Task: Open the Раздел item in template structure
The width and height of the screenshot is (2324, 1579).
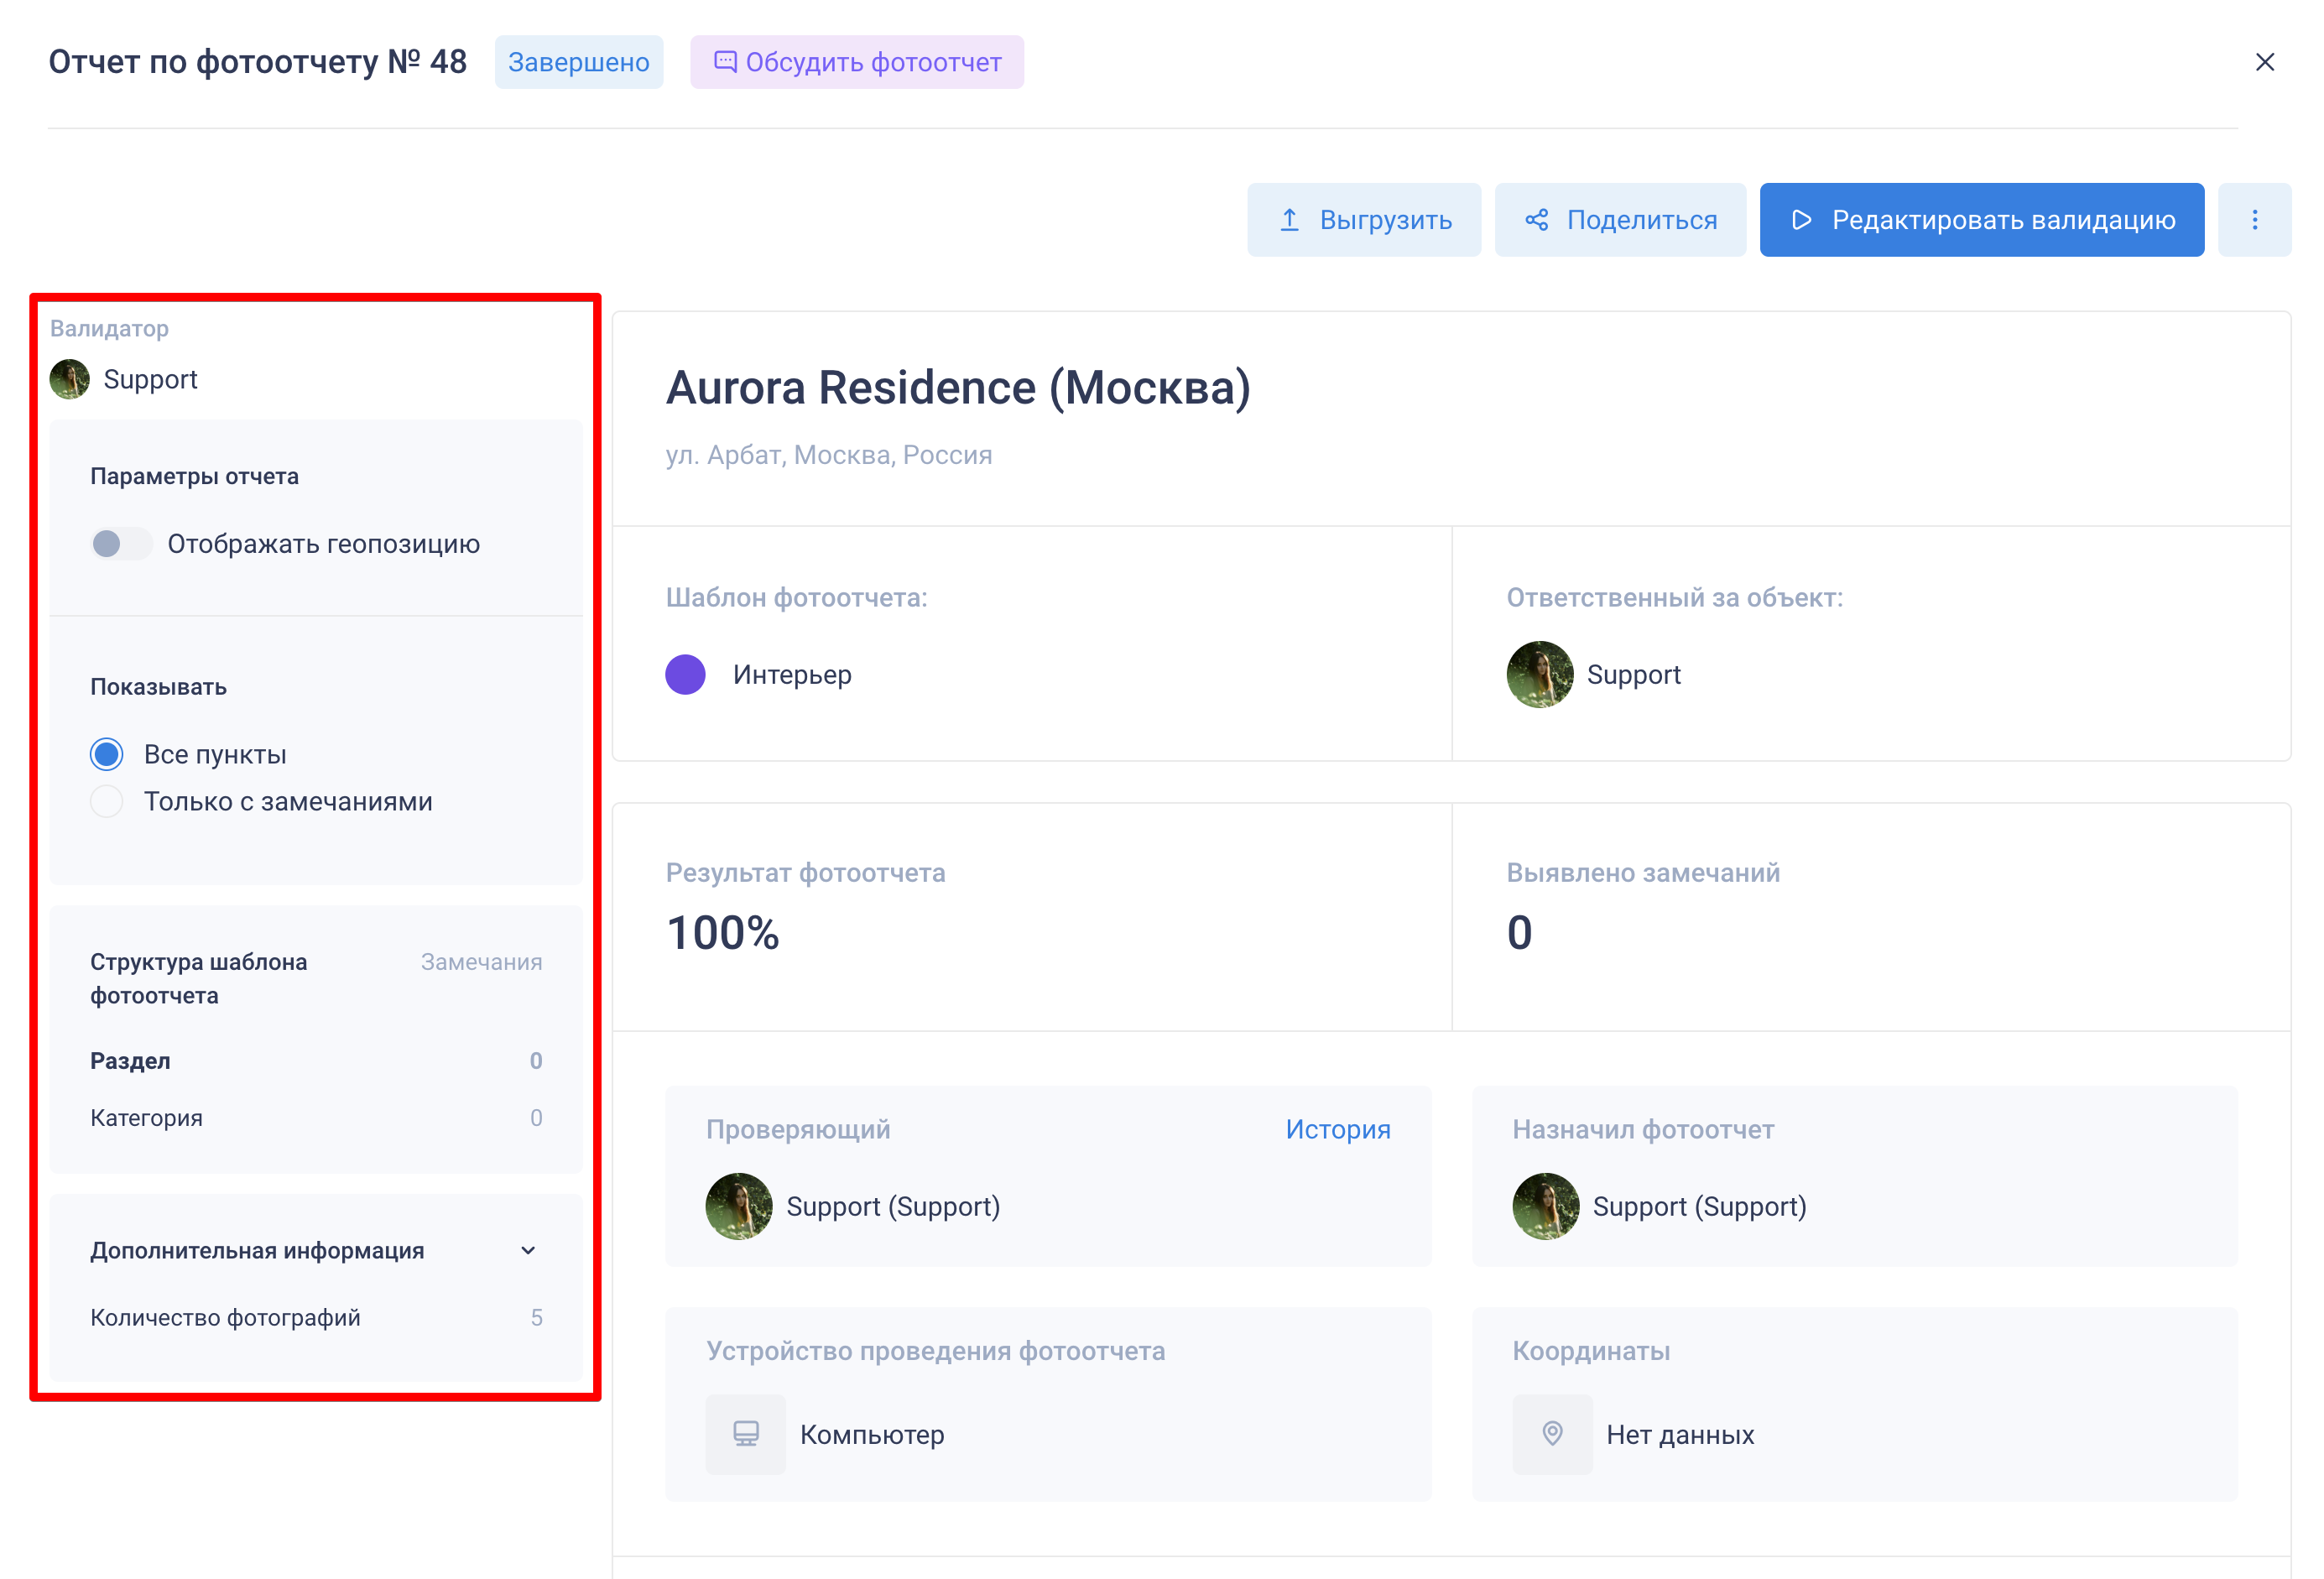Action: tap(131, 1061)
